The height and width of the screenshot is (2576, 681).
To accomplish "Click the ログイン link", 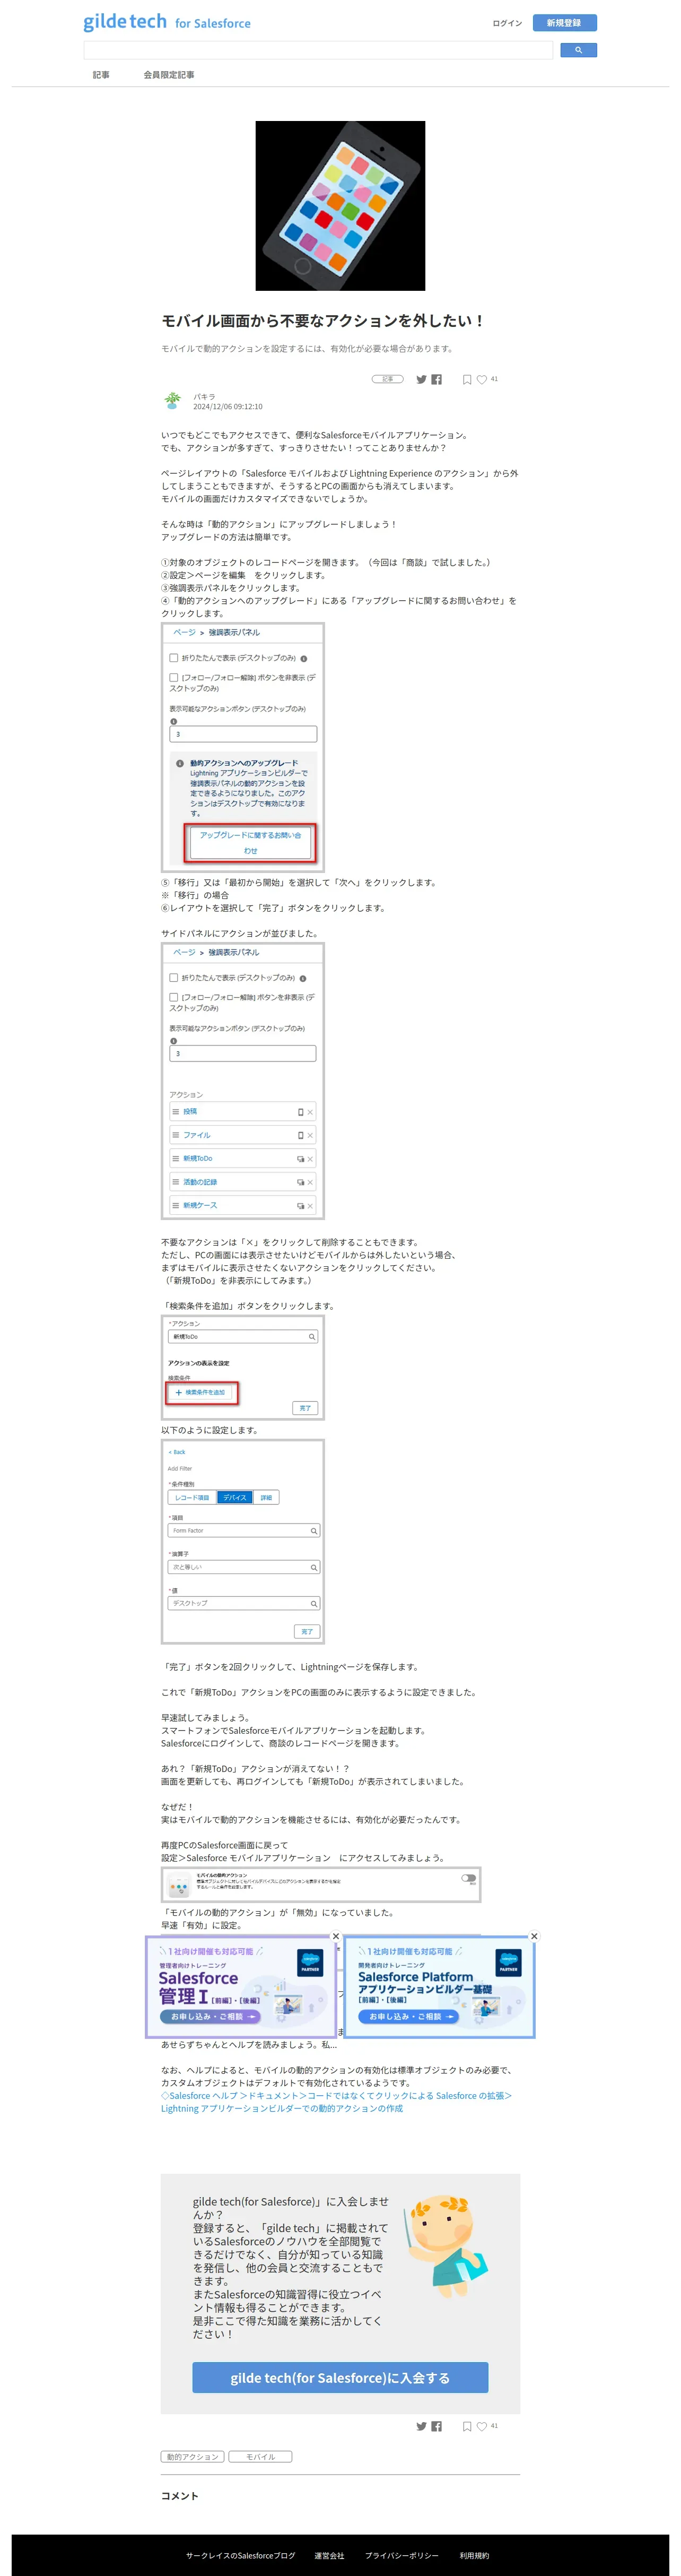I will (x=507, y=23).
